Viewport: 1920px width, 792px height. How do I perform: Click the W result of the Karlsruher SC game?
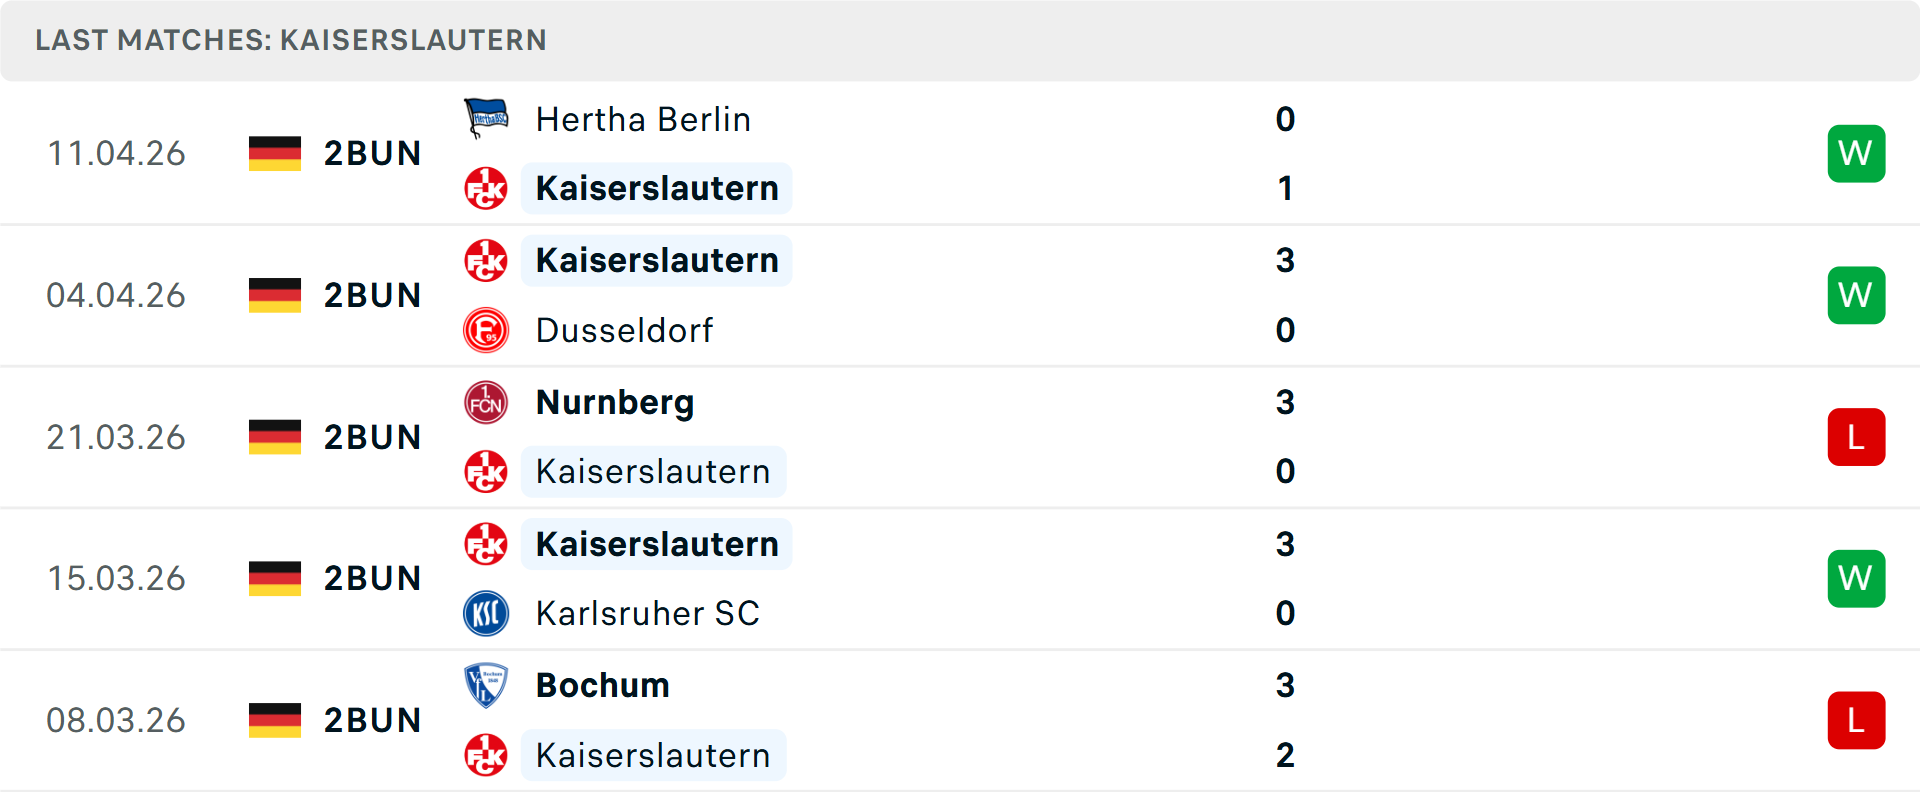pos(1857,578)
